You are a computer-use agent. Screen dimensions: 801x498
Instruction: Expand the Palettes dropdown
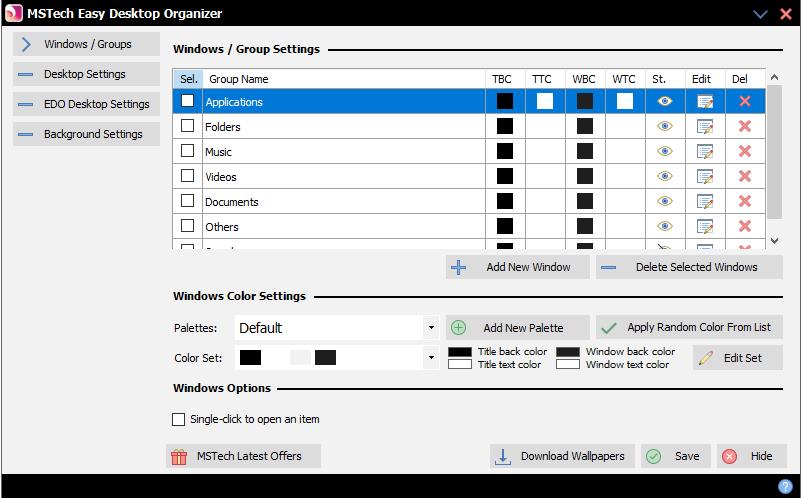pyautogui.click(x=431, y=328)
